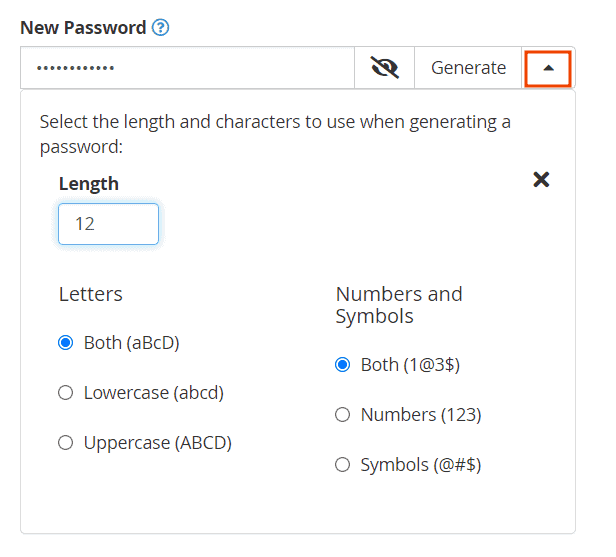Pick the Symbols (@#$) radio circle
Screen dimensions: 616x557
(x=343, y=465)
